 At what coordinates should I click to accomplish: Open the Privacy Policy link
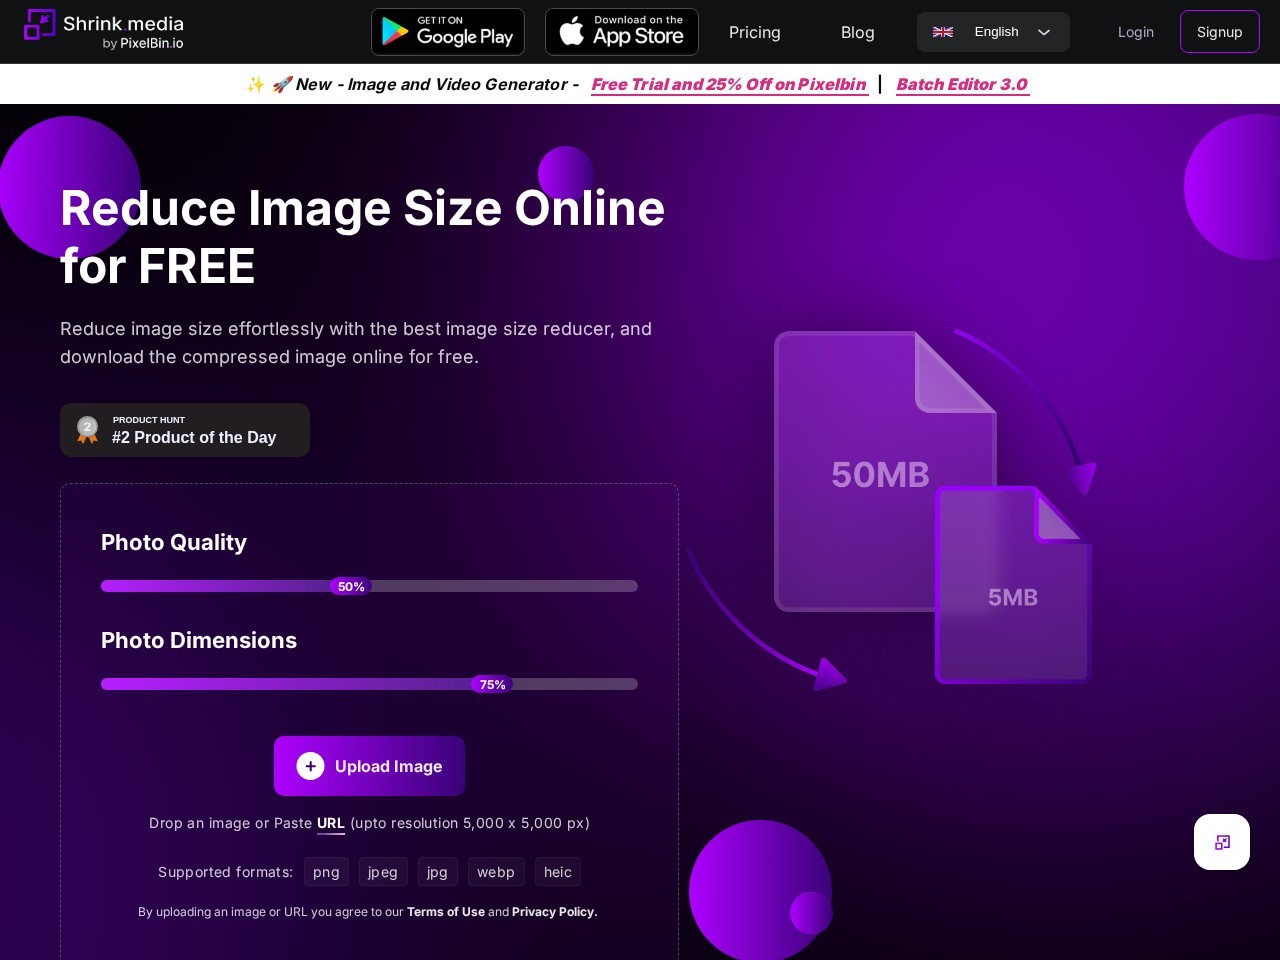(x=554, y=912)
